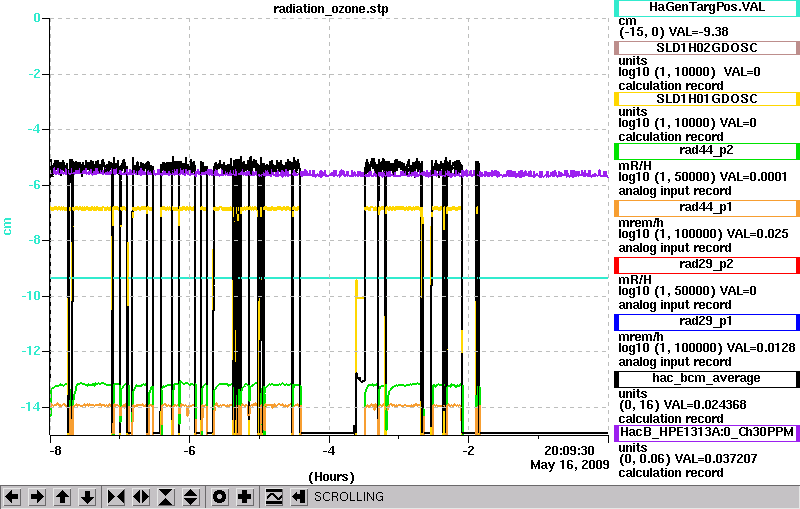Click the waveform graph-mode toolbar icon

(x=274, y=497)
